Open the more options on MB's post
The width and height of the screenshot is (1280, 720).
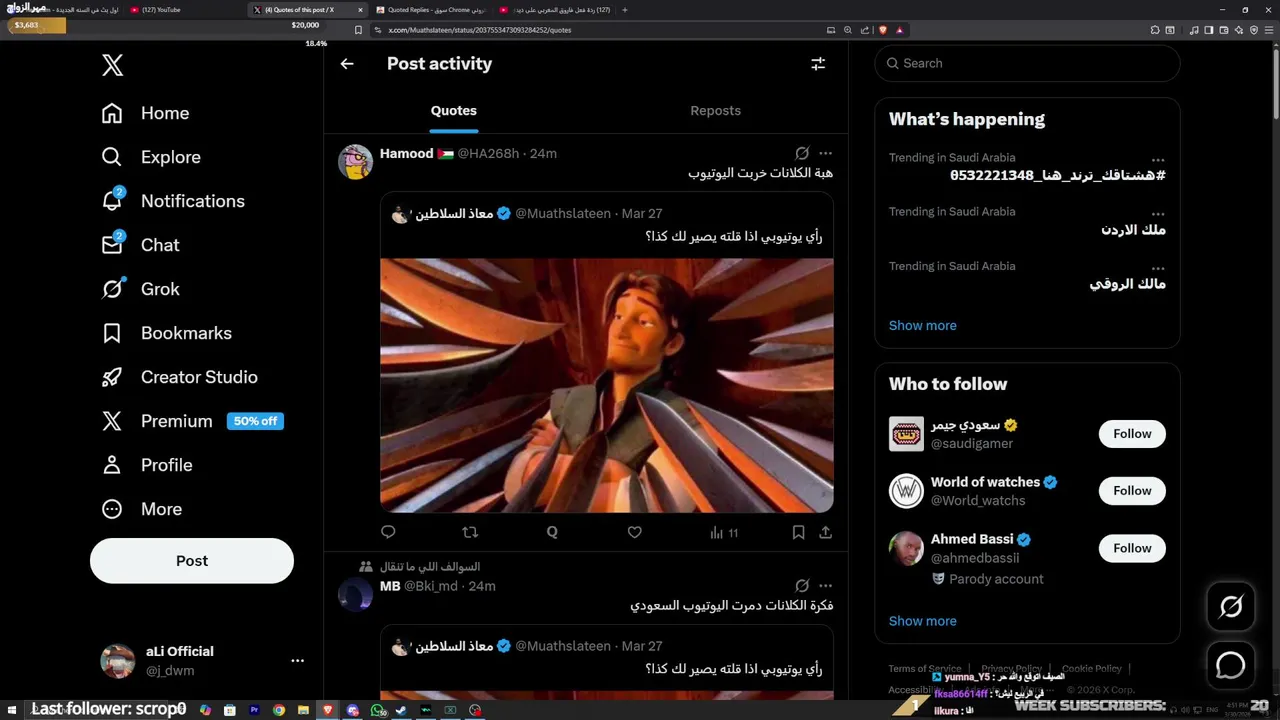(x=825, y=586)
